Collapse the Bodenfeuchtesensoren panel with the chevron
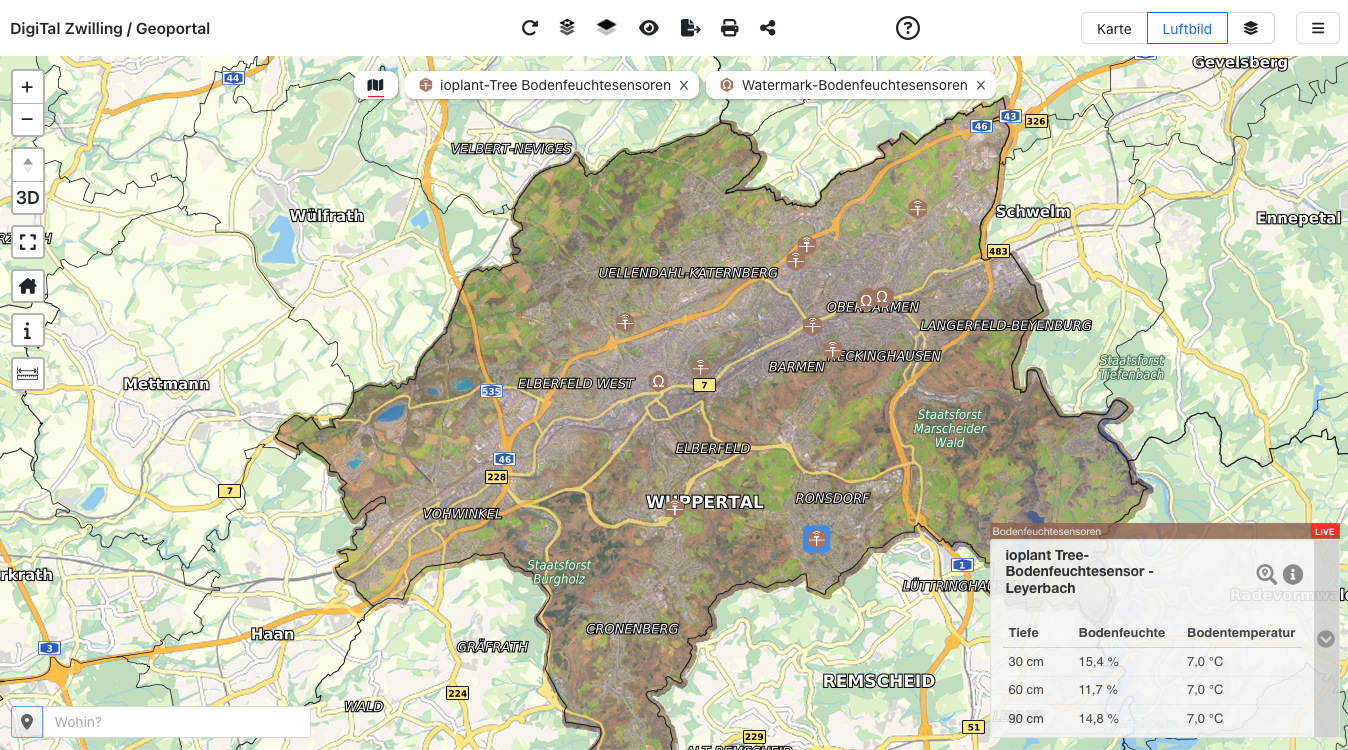1348x750 pixels. (1326, 638)
